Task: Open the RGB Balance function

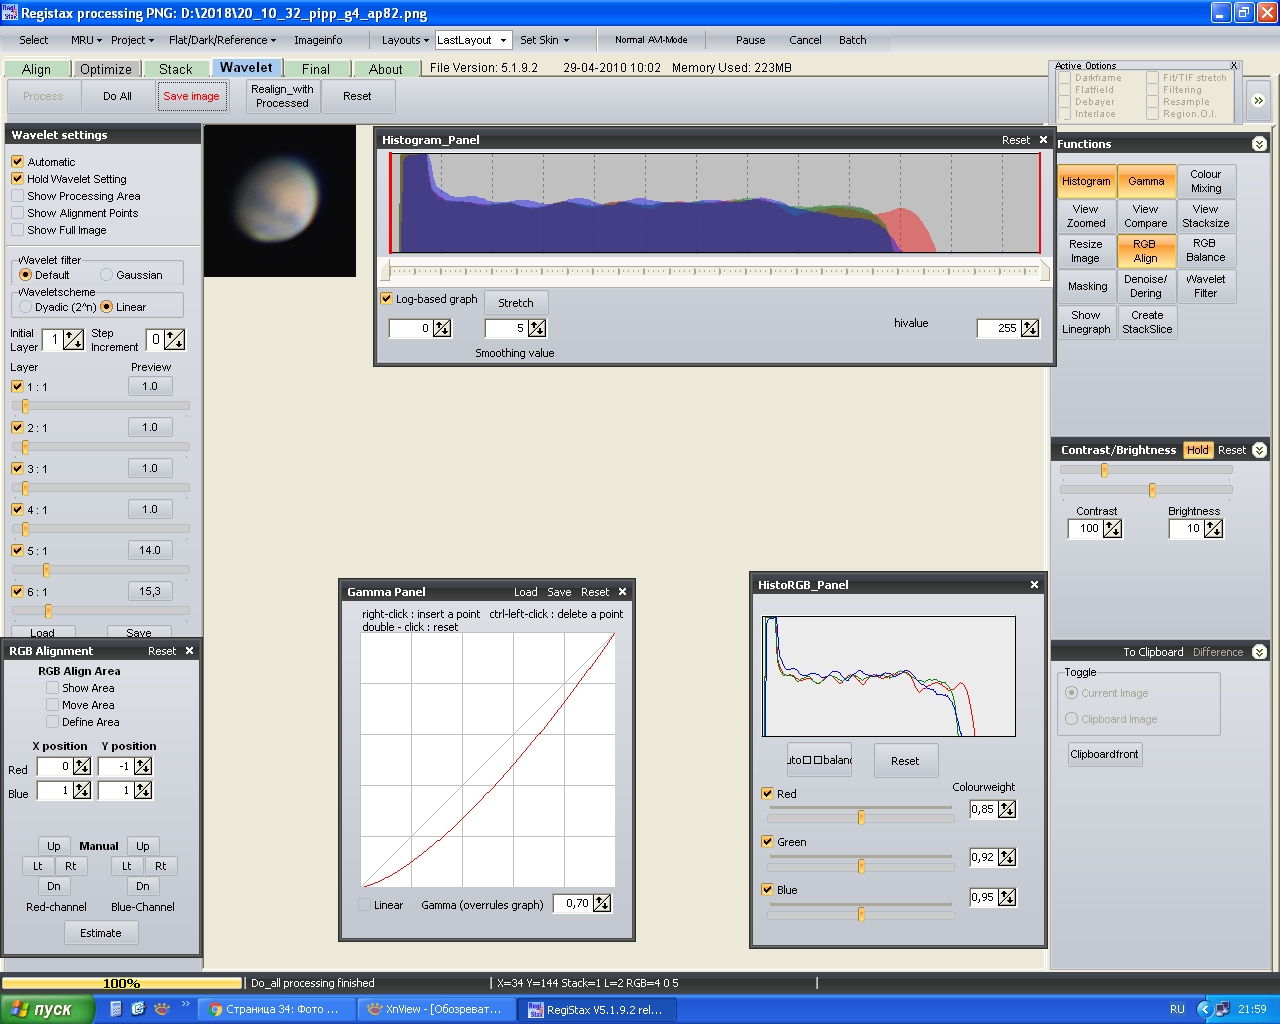Action: coord(1205,250)
